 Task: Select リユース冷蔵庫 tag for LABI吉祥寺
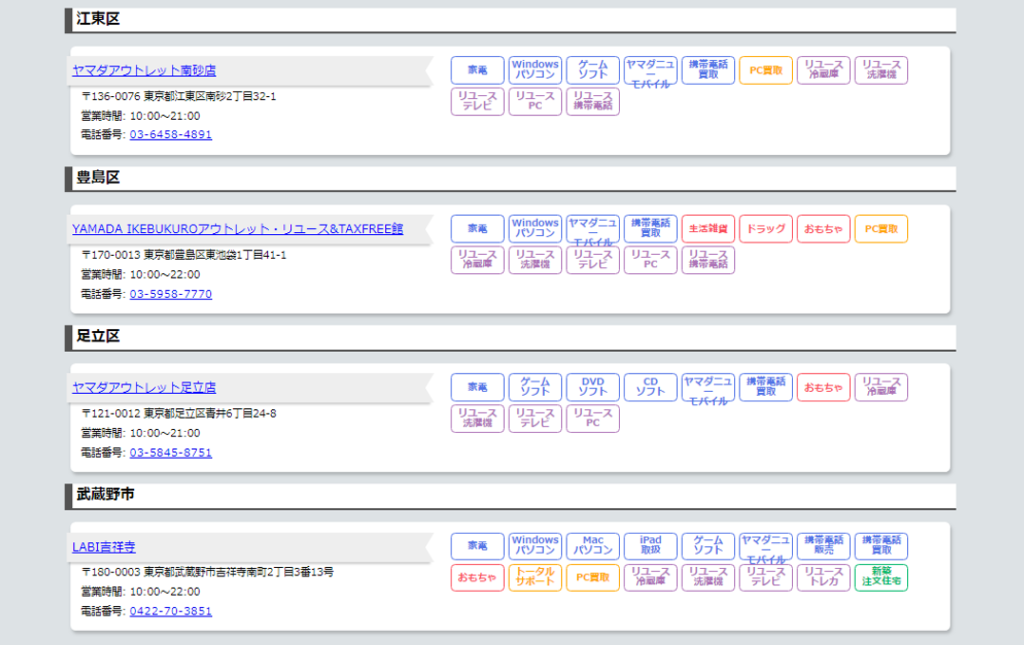(x=650, y=578)
